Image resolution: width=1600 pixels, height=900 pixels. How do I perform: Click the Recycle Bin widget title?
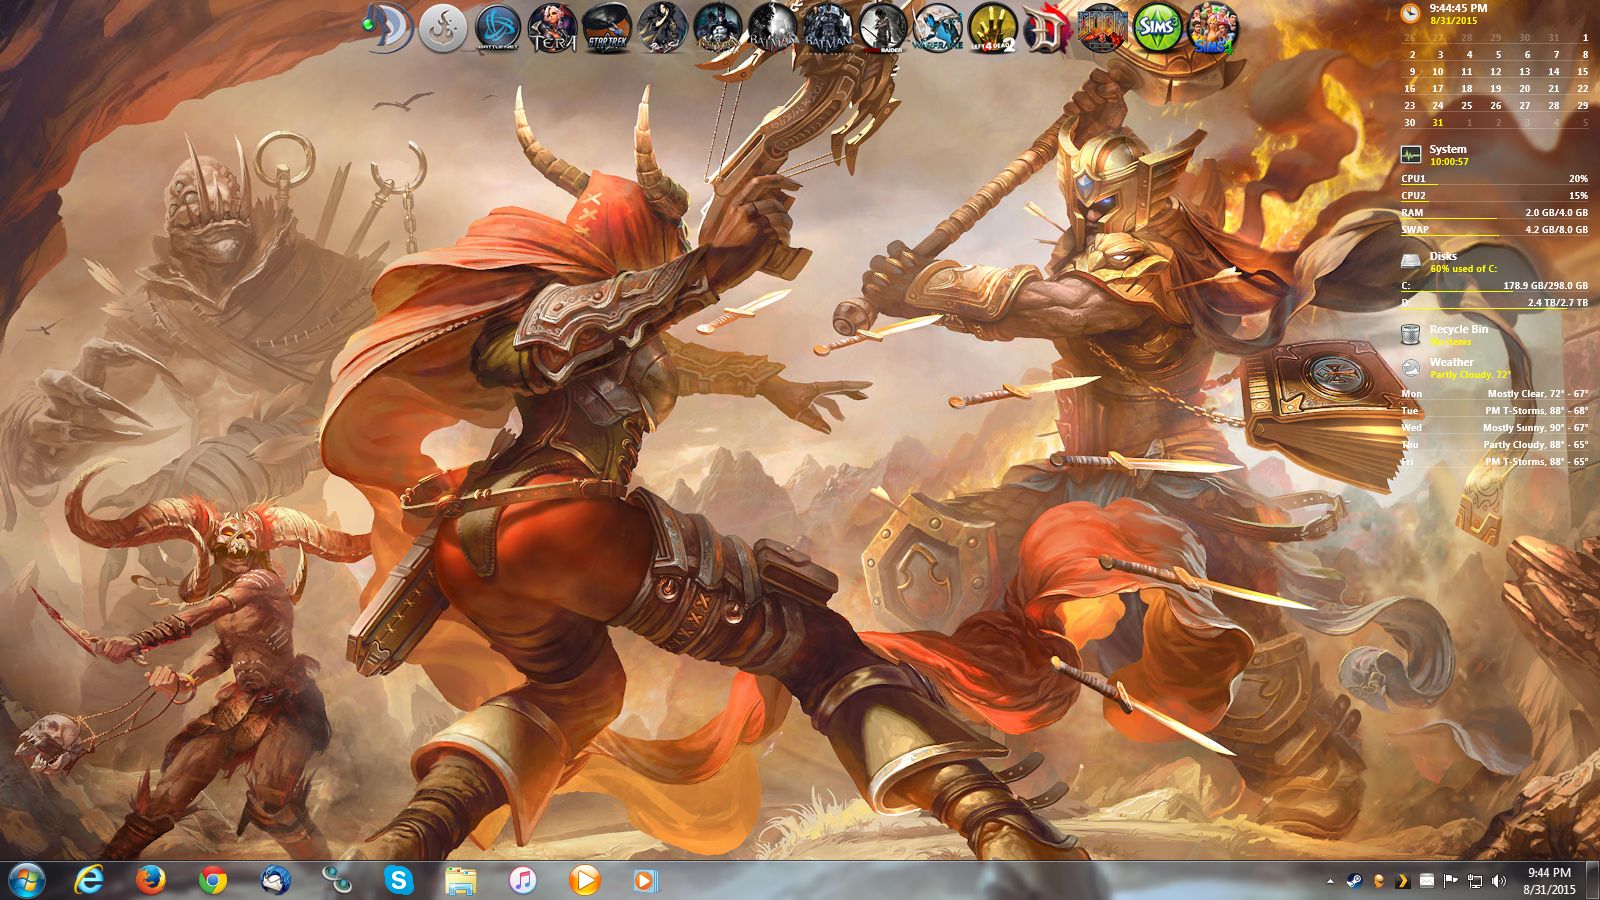[1458, 329]
